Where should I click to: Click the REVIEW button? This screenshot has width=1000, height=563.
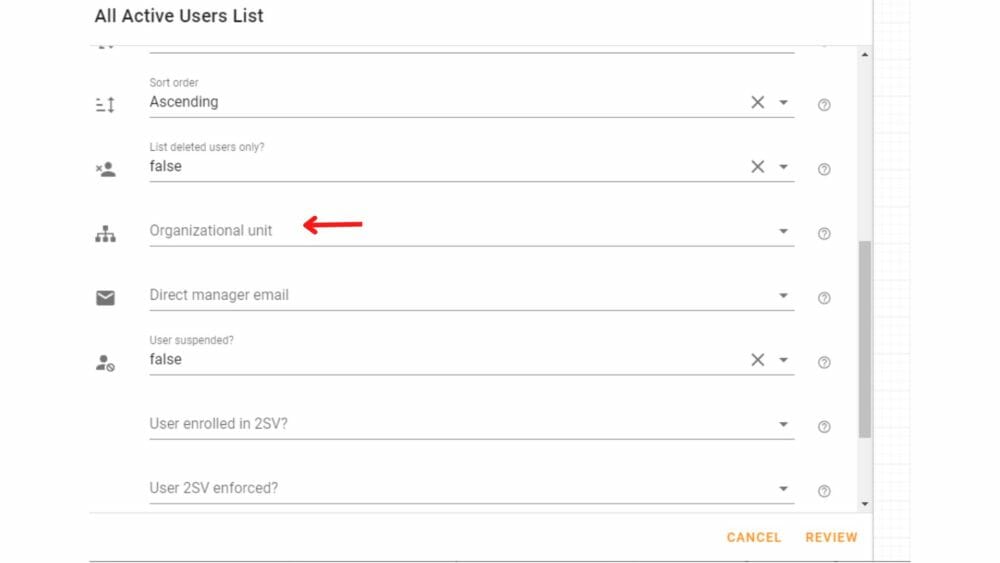point(831,537)
